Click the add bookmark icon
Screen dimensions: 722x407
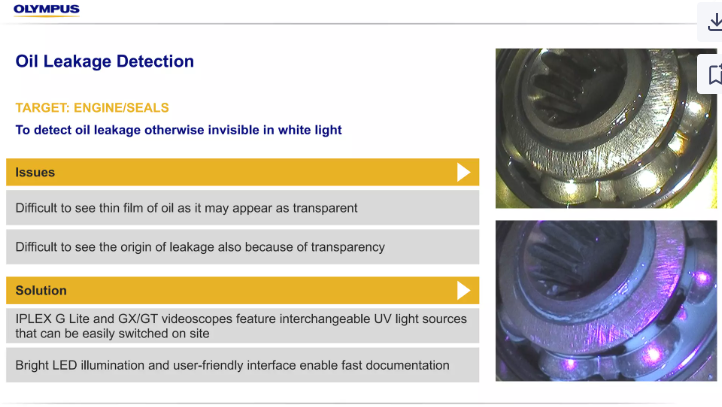714,74
